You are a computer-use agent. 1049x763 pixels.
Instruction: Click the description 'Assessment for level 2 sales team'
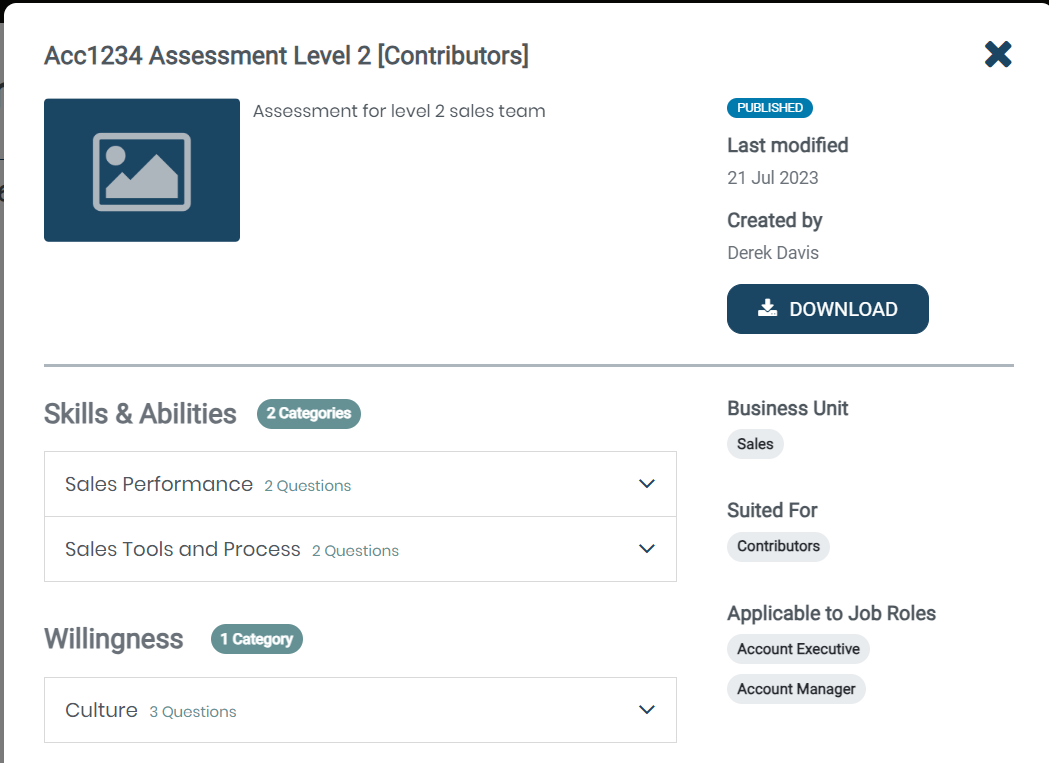click(399, 111)
